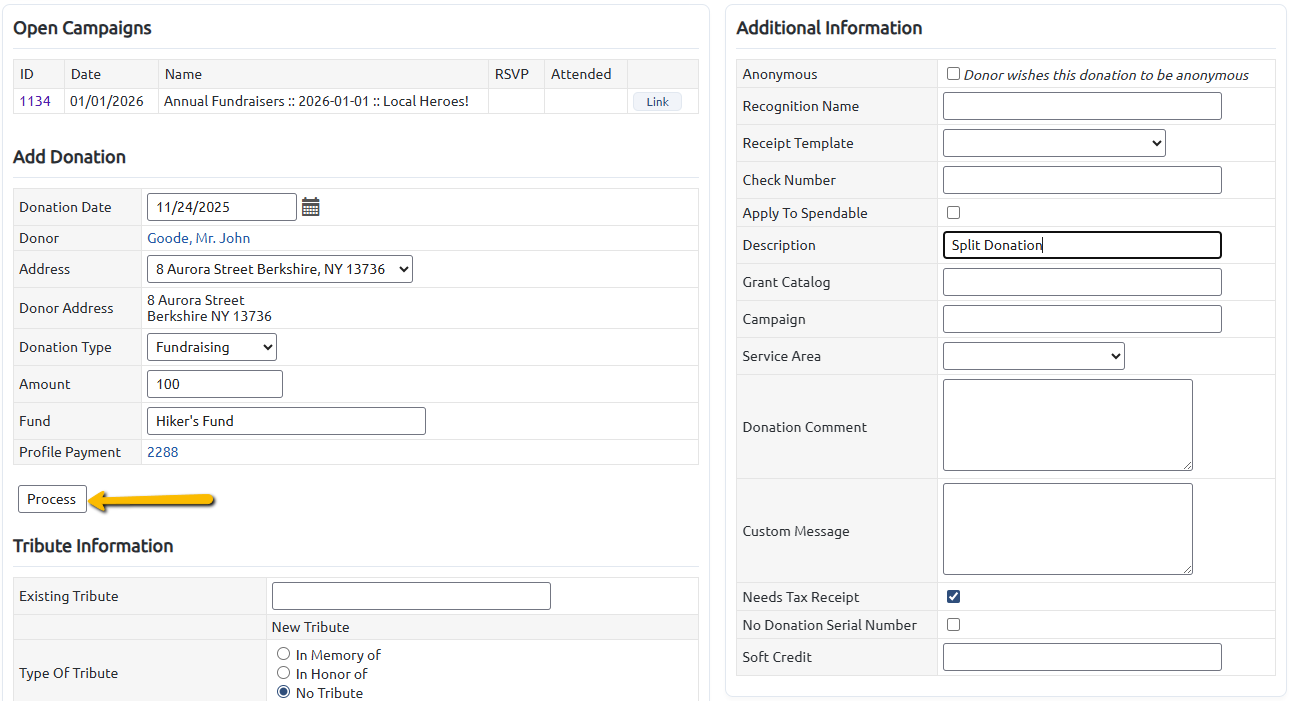
Task: Choose the No Tribute radio option
Action: click(284, 693)
